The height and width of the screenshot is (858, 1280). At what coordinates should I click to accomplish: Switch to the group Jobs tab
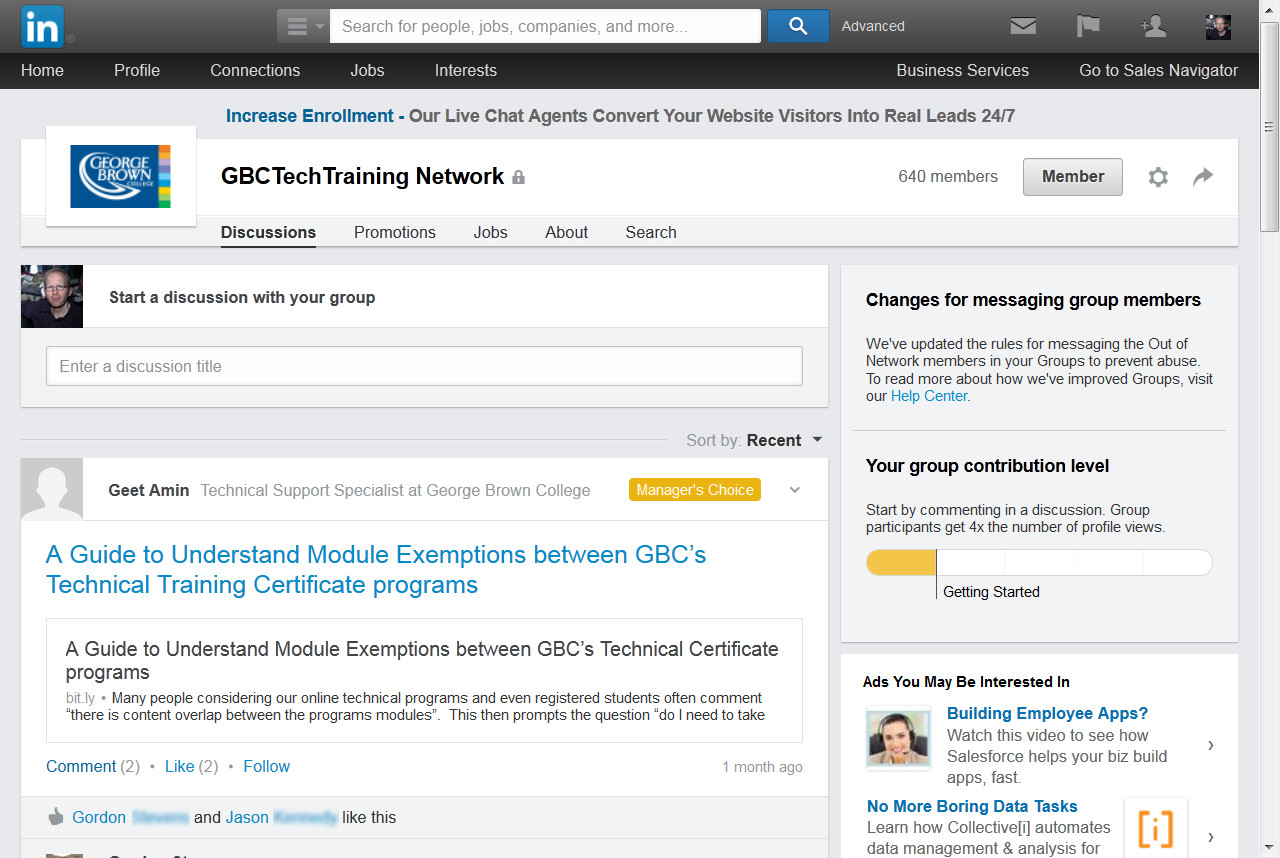490,232
